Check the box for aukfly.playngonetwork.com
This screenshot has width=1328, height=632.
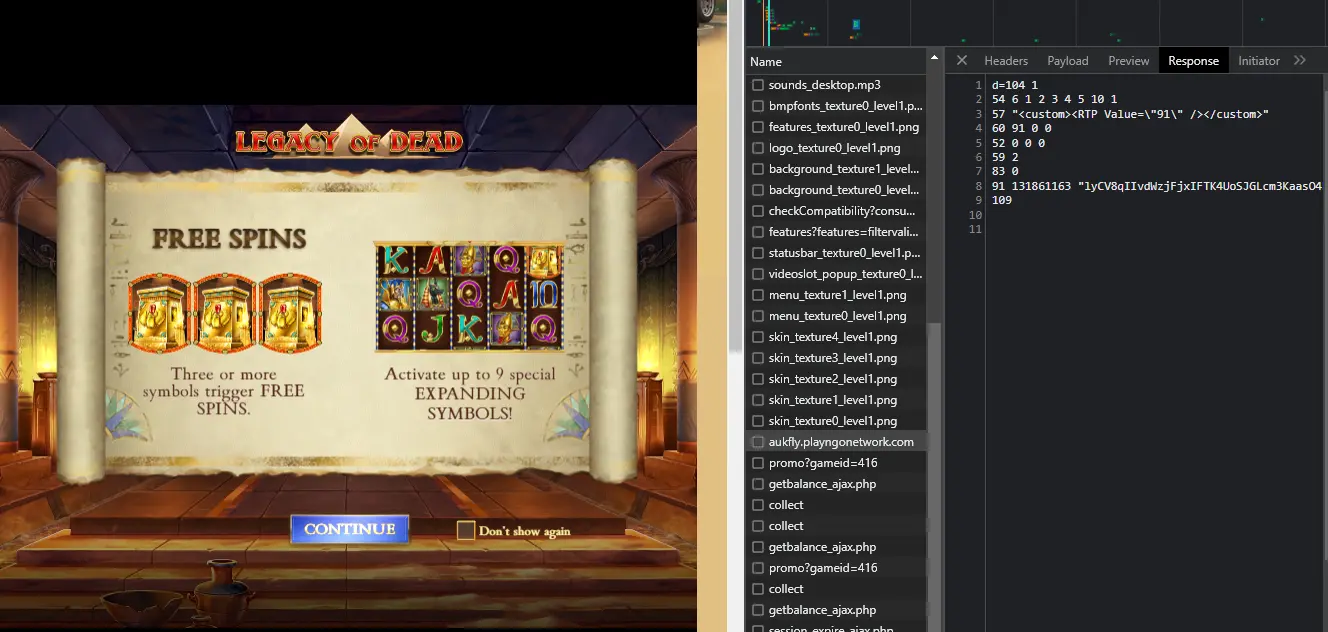758,442
